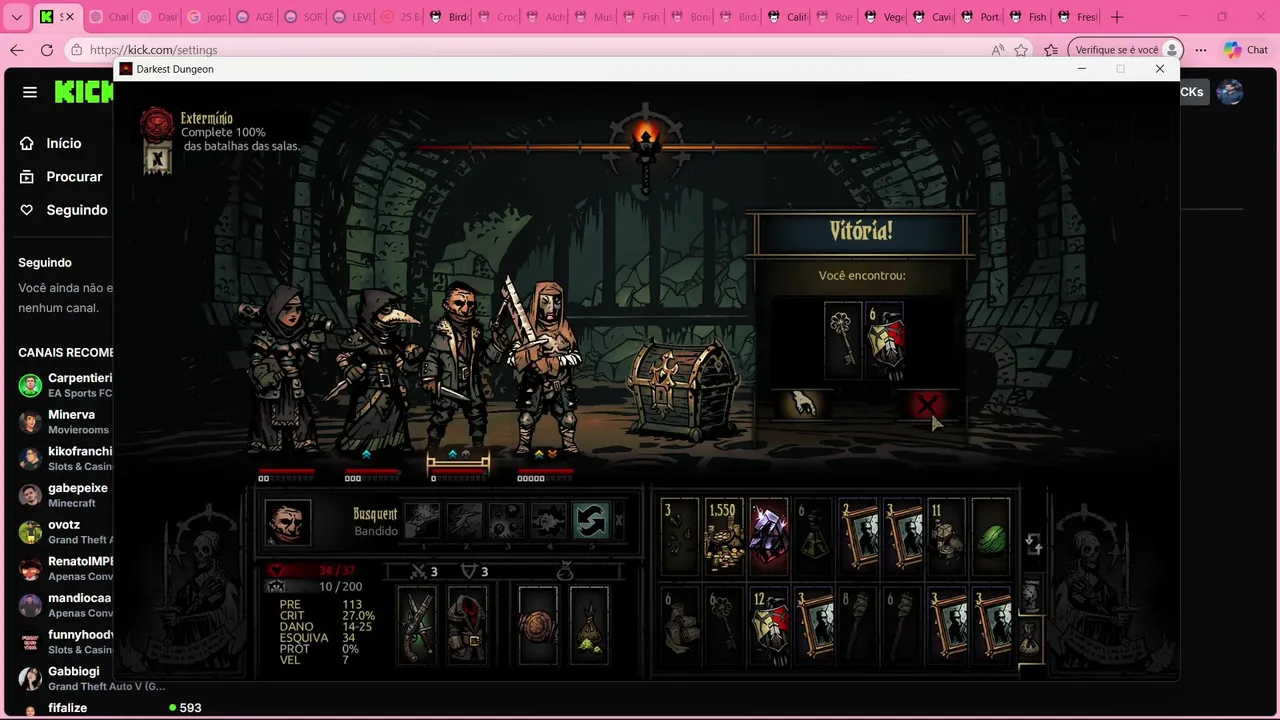This screenshot has width=1280, height=720.
Task: Add page to favorites with star icon
Action: [x=1021, y=50]
